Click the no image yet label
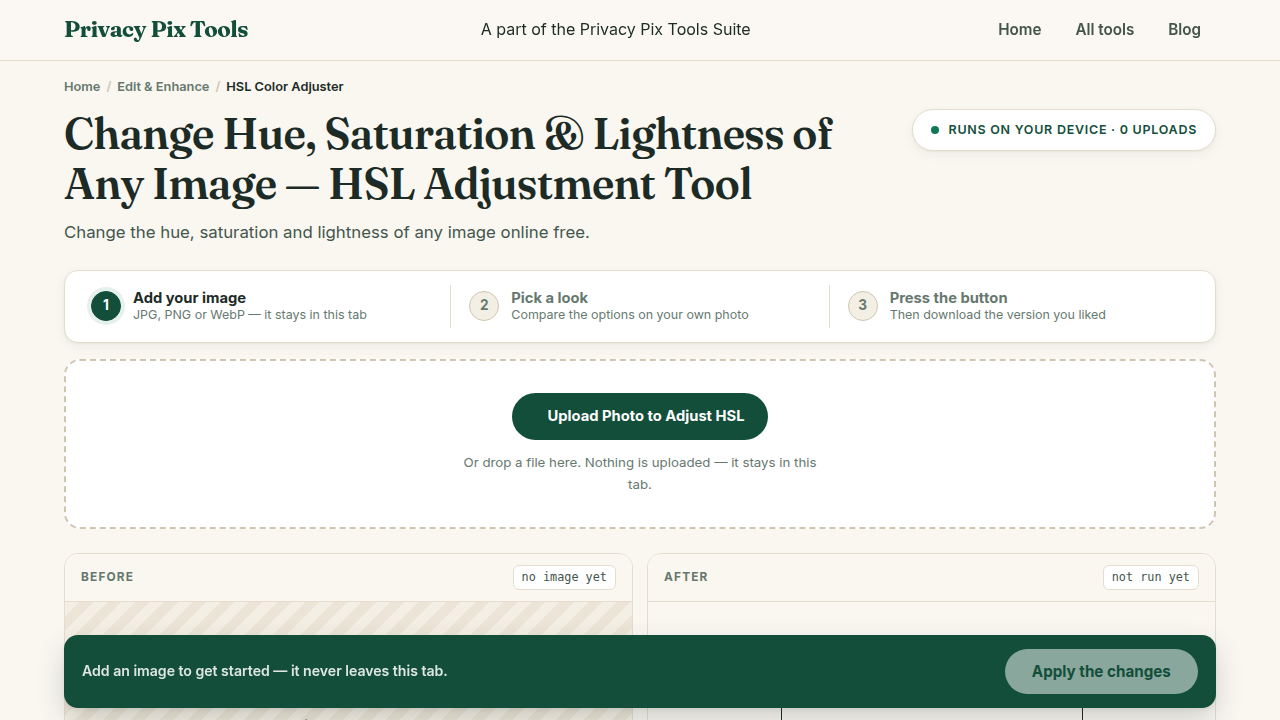 tap(564, 577)
